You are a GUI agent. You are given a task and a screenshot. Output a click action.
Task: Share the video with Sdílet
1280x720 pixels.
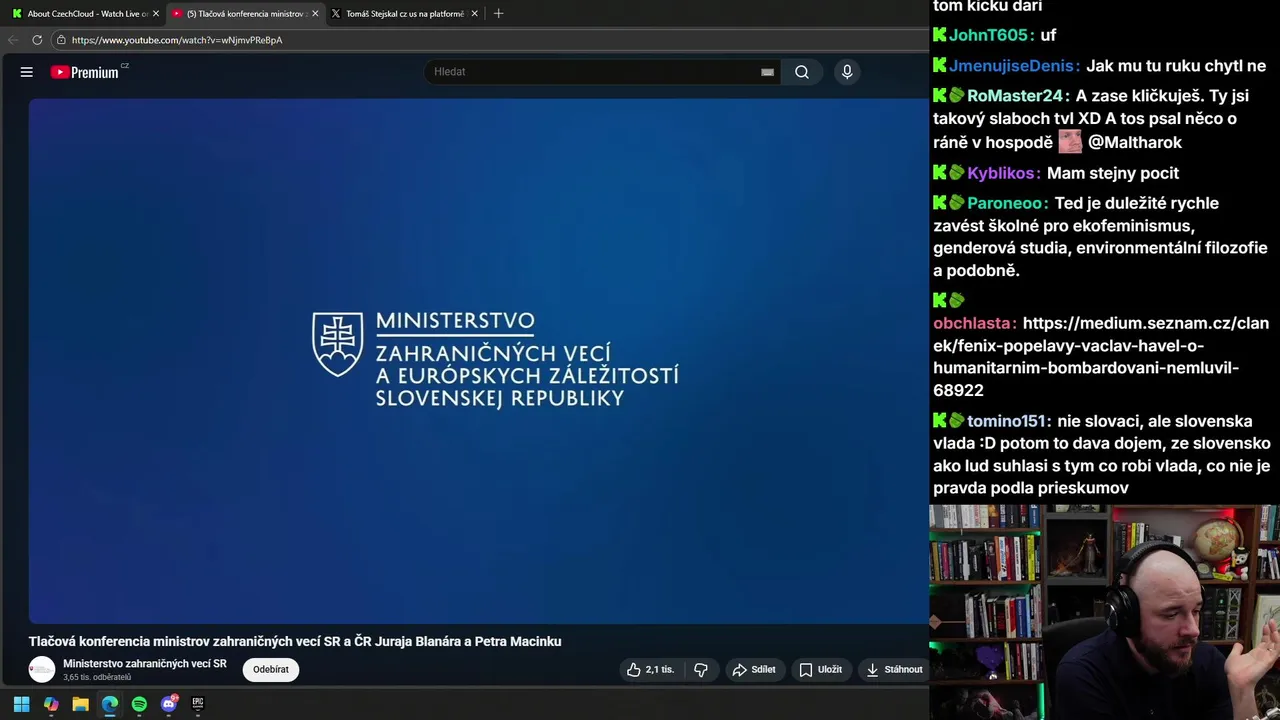tap(753, 670)
